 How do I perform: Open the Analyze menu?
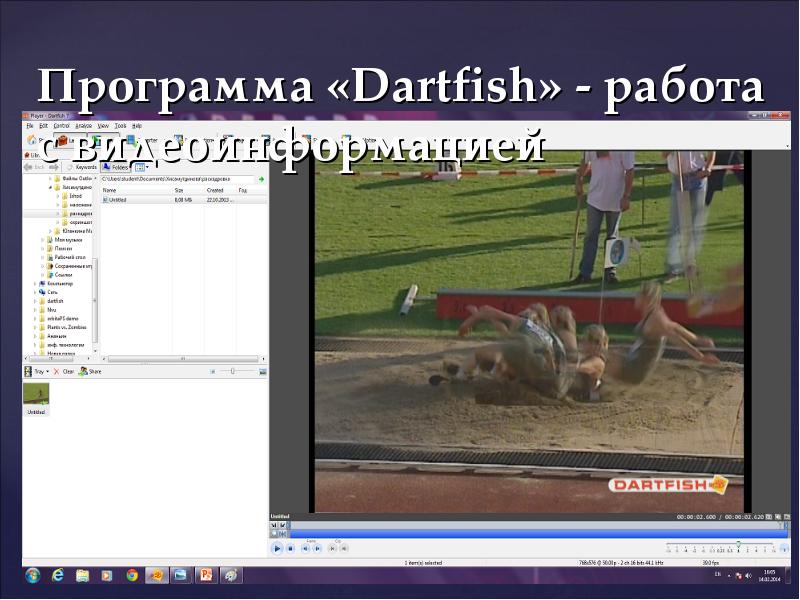coord(84,126)
